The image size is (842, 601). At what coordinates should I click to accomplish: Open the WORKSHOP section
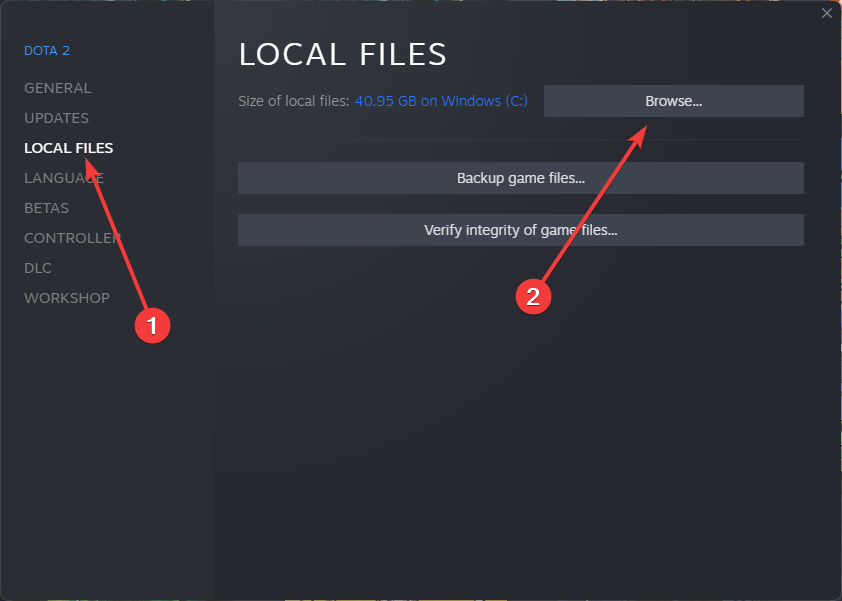click(x=67, y=298)
